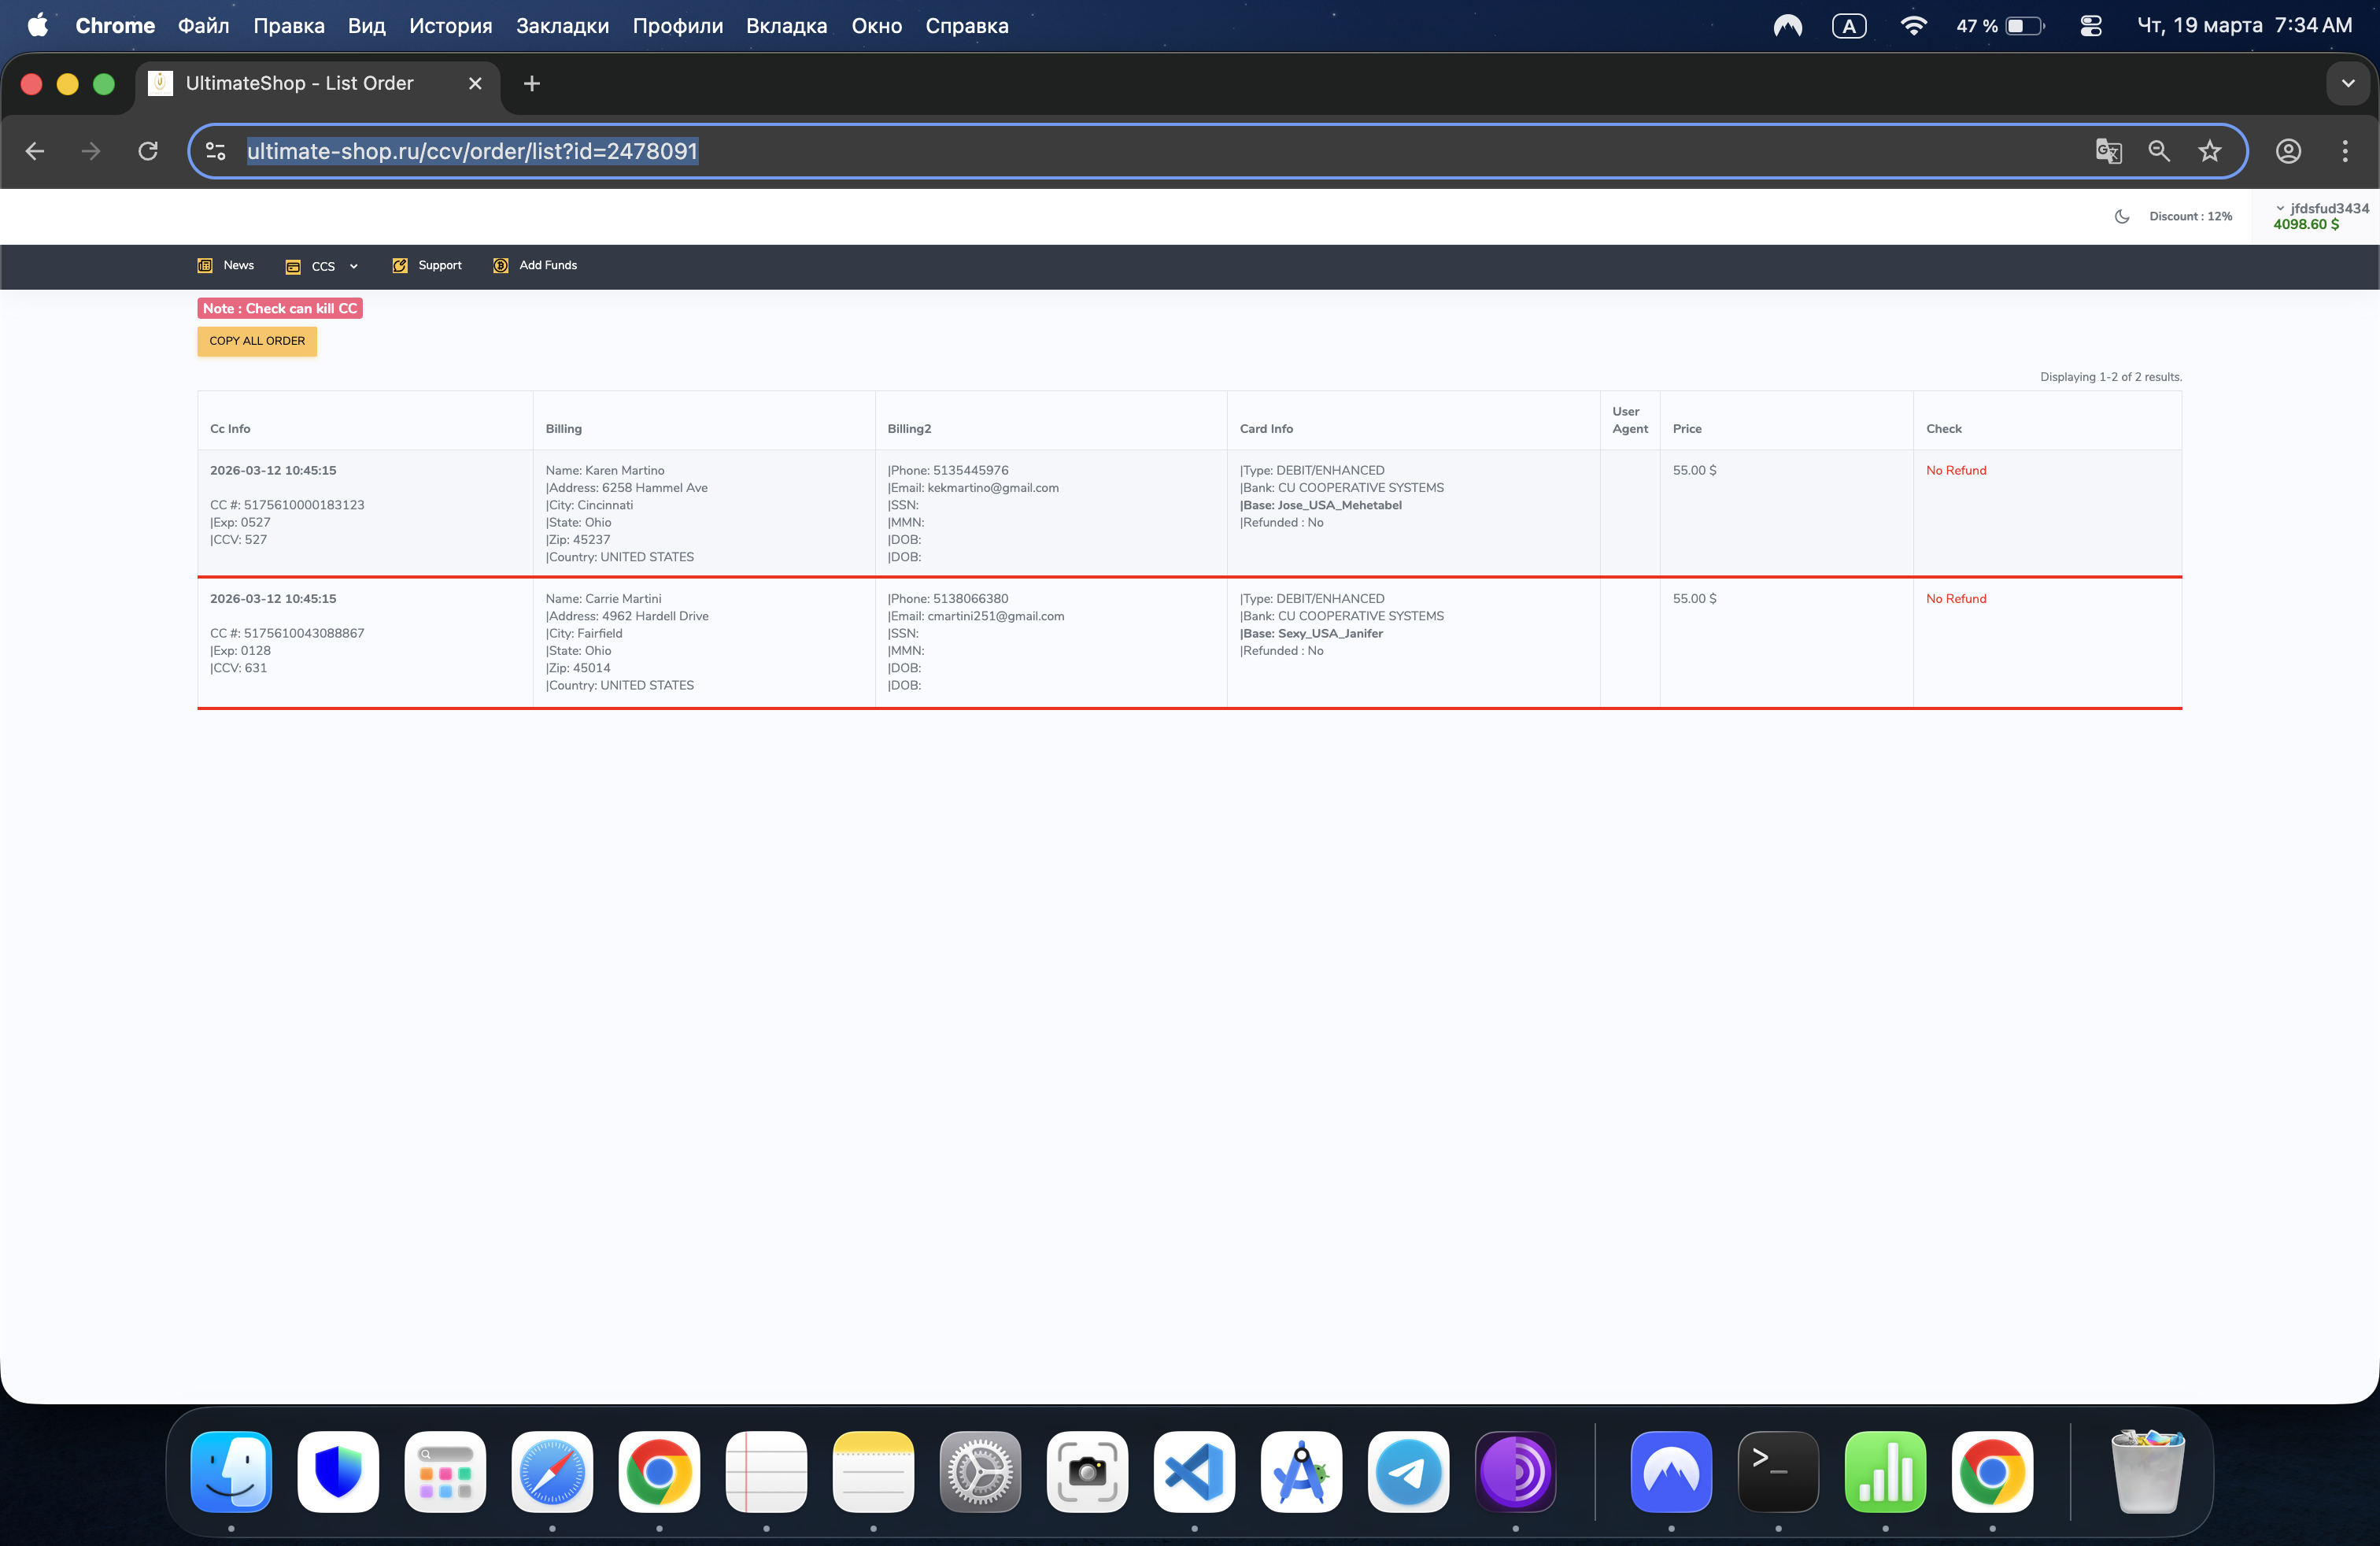Open the tab search chevron in Chrome
The image size is (2380, 1546).
click(x=2347, y=84)
